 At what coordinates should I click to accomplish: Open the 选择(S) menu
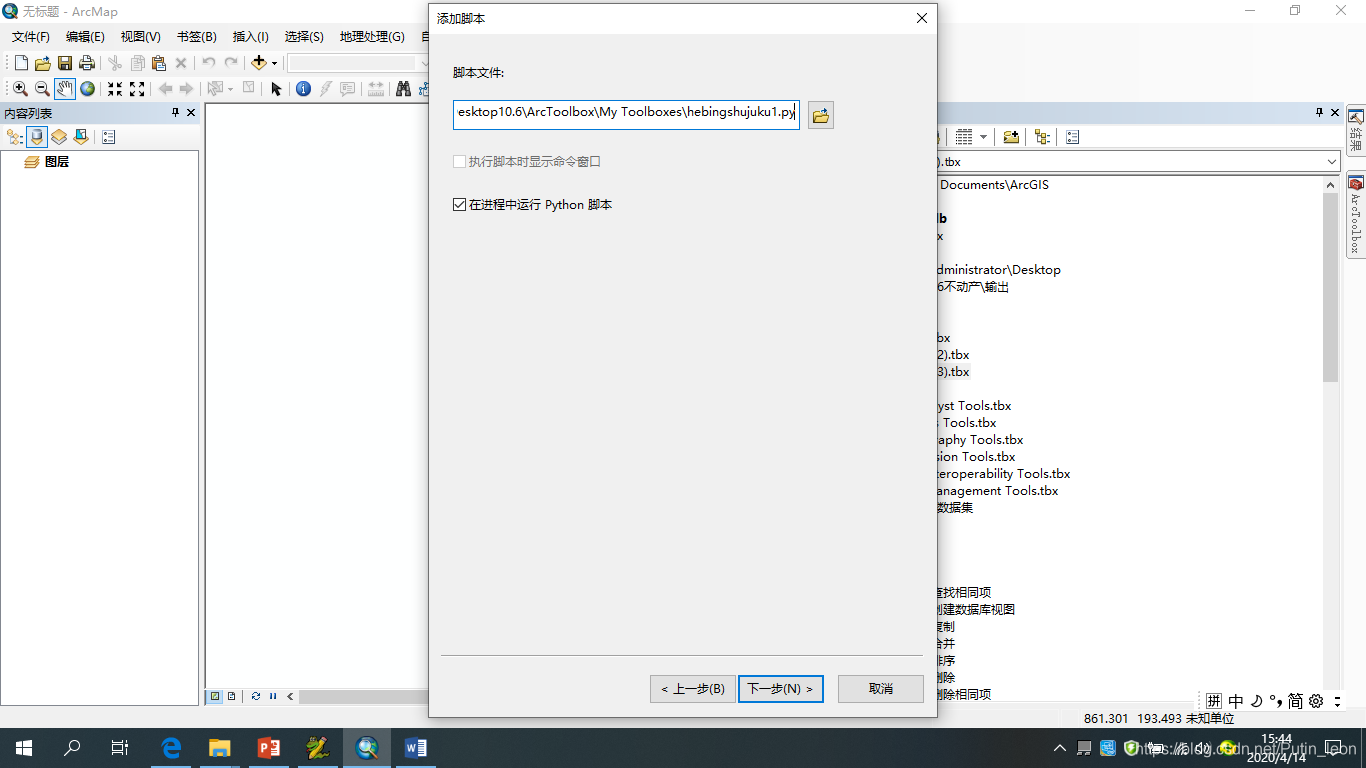pyautogui.click(x=304, y=37)
